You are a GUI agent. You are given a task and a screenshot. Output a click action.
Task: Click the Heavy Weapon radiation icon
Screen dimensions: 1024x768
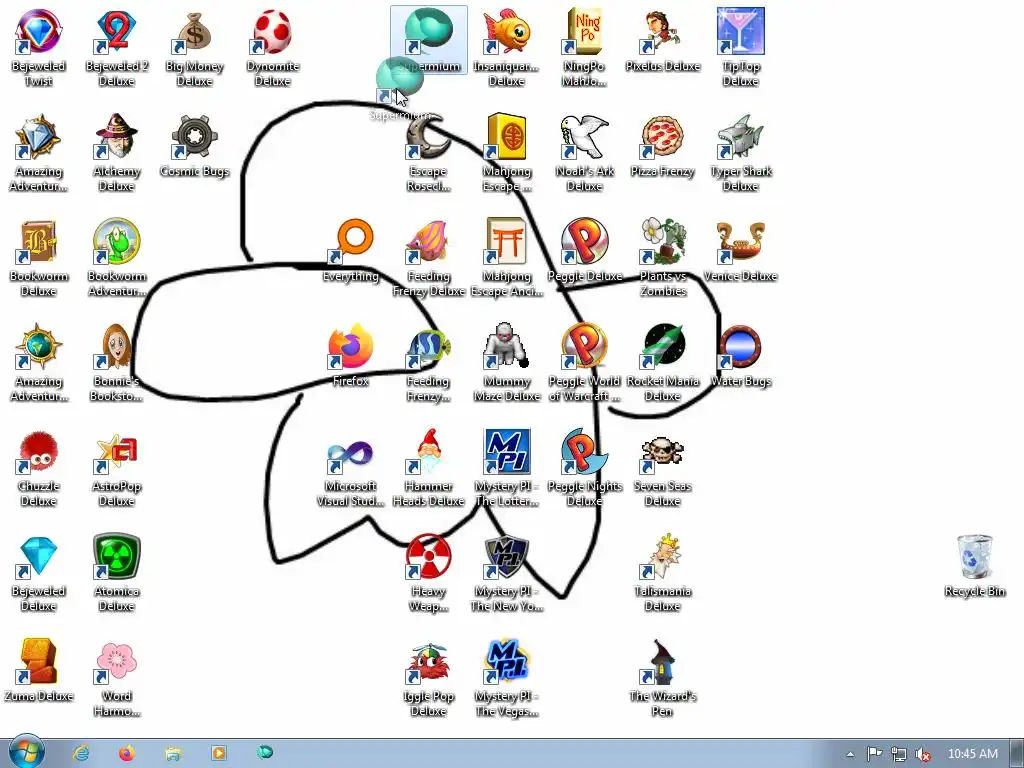point(428,573)
